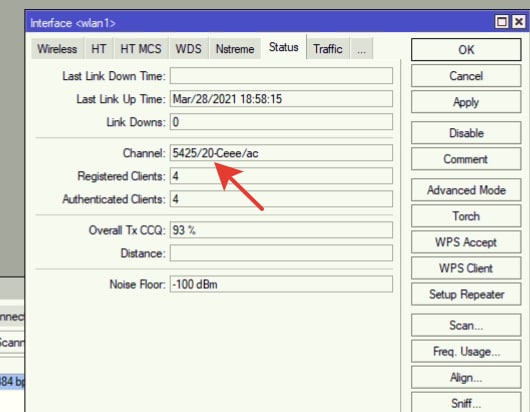
Task: Click the Link Downs value field
Action: 281,122
